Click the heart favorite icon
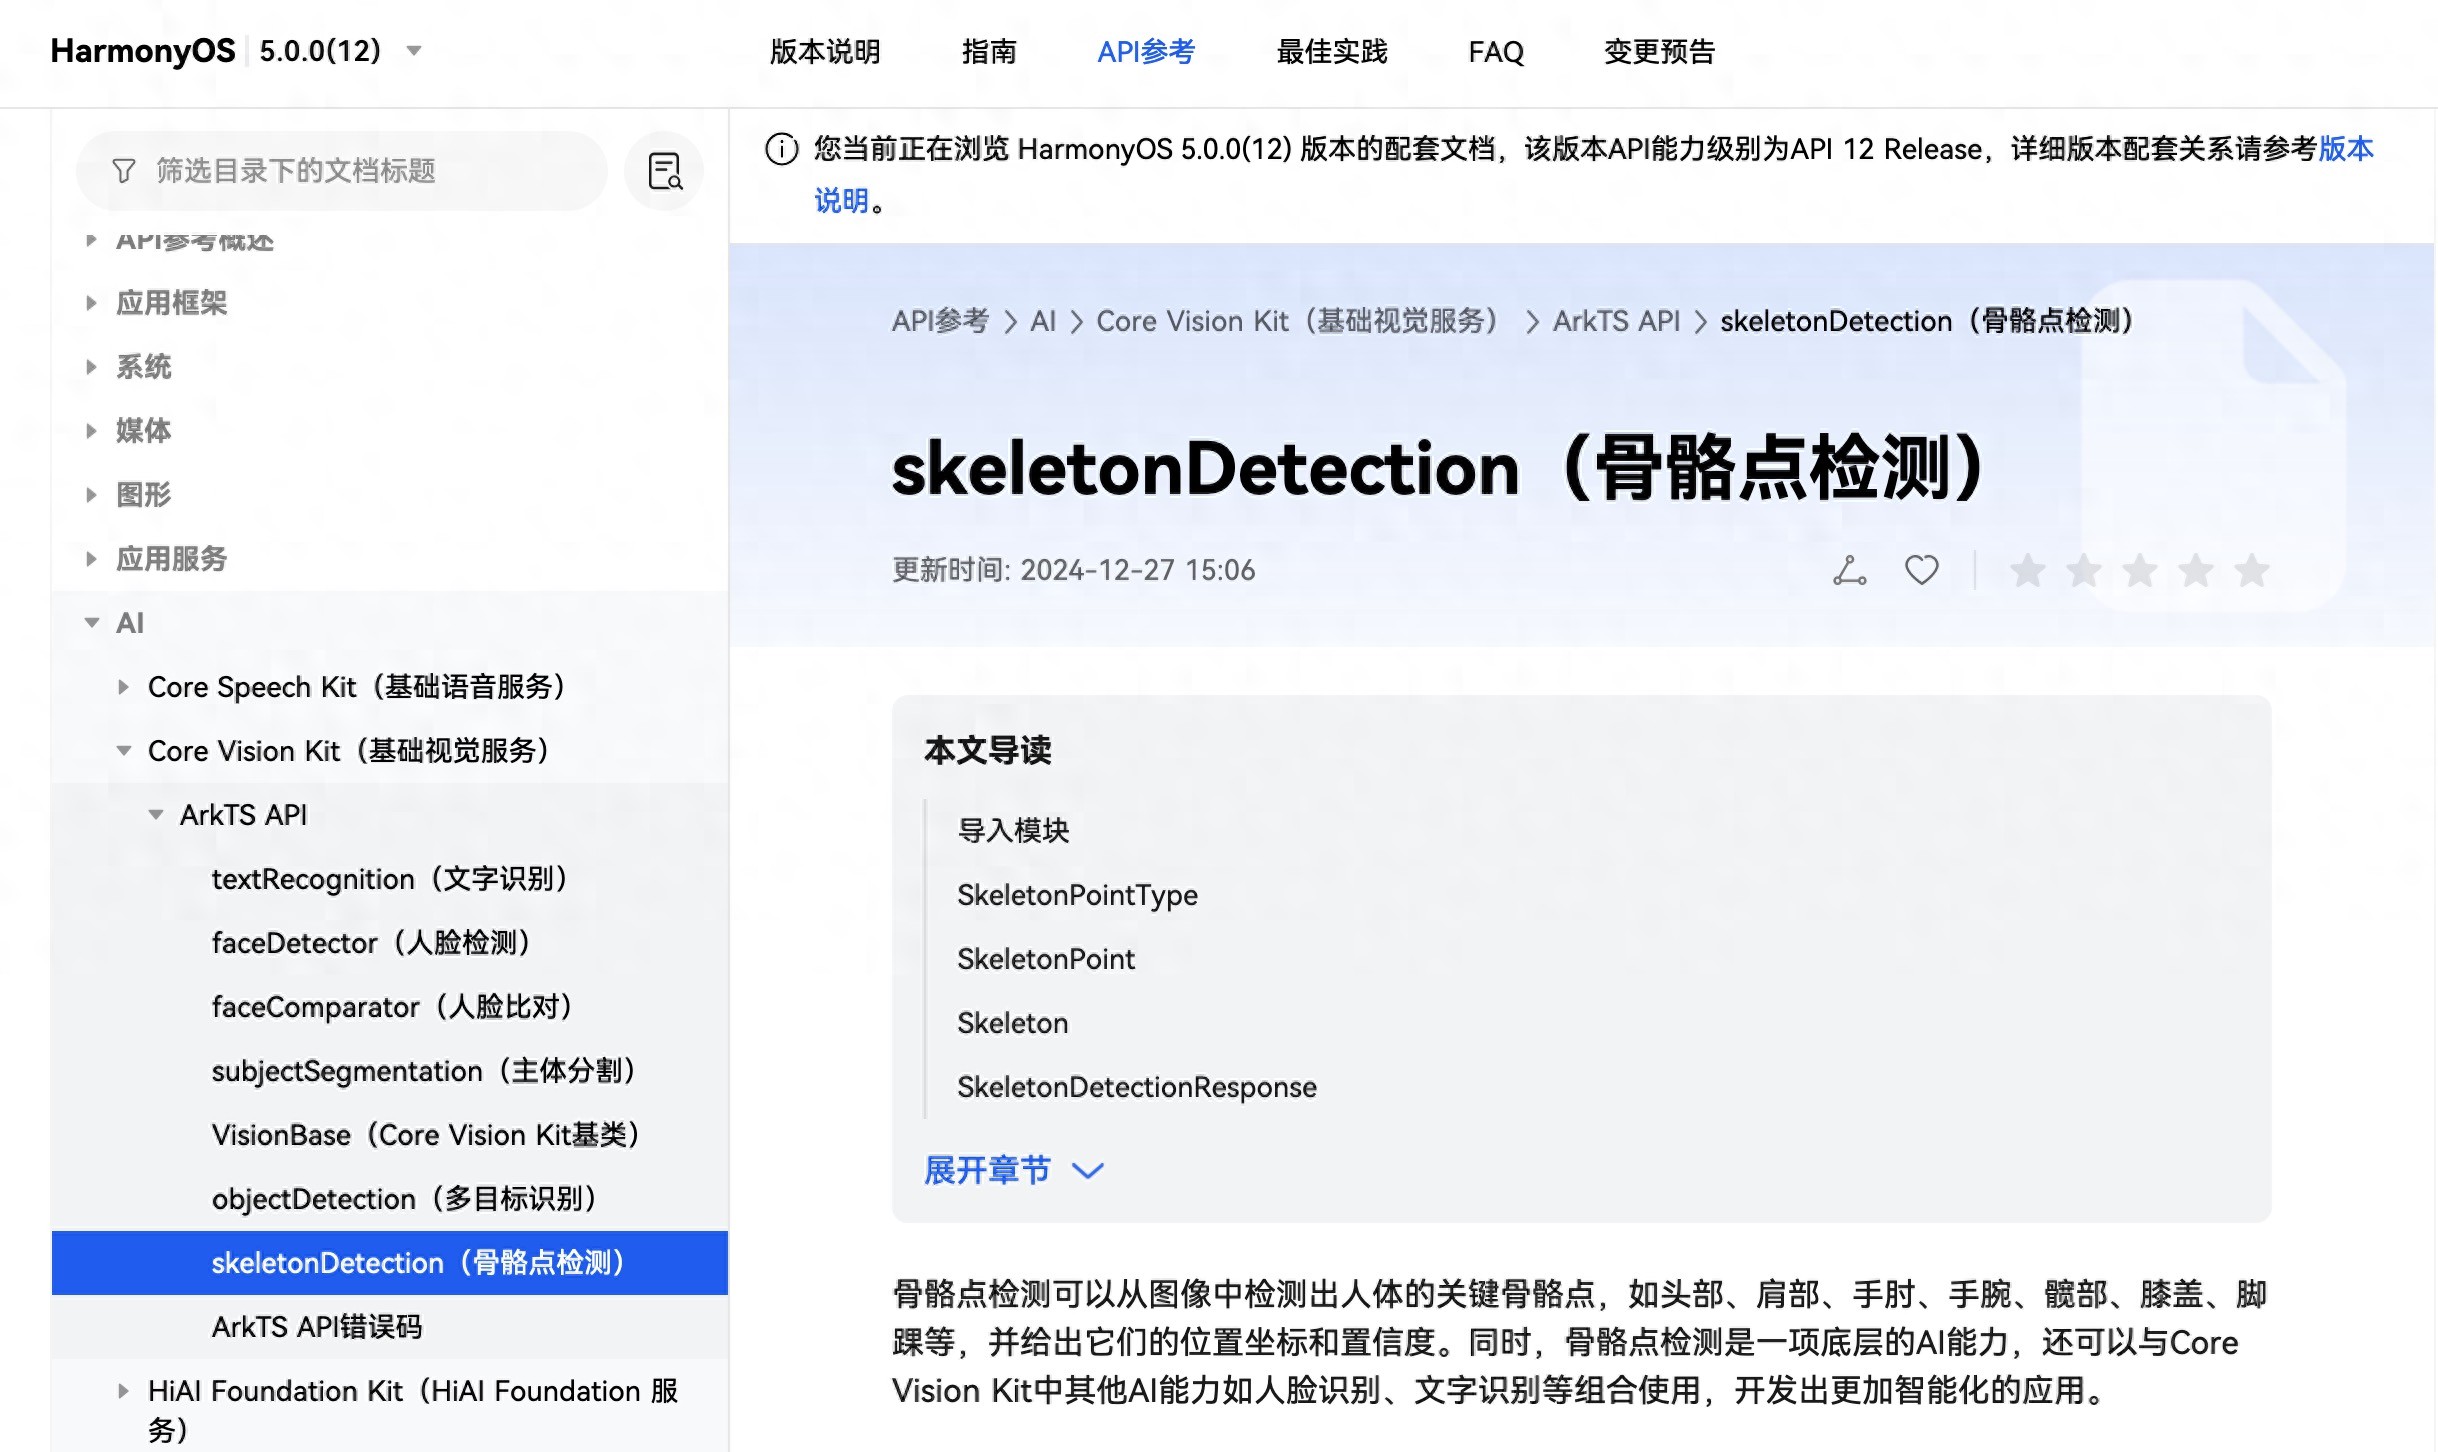This screenshot has height=1452, width=2438. (1921, 570)
